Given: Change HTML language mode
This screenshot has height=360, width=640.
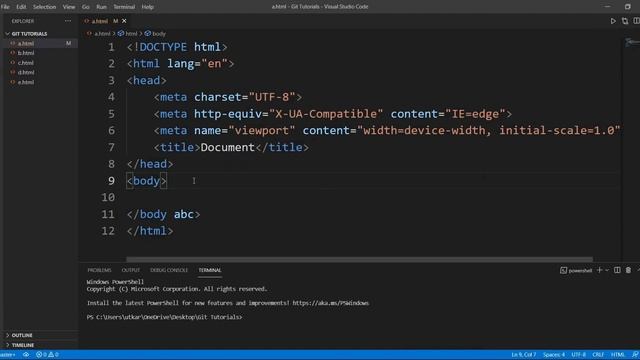Looking at the screenshot, I should [x=618, y=355].
